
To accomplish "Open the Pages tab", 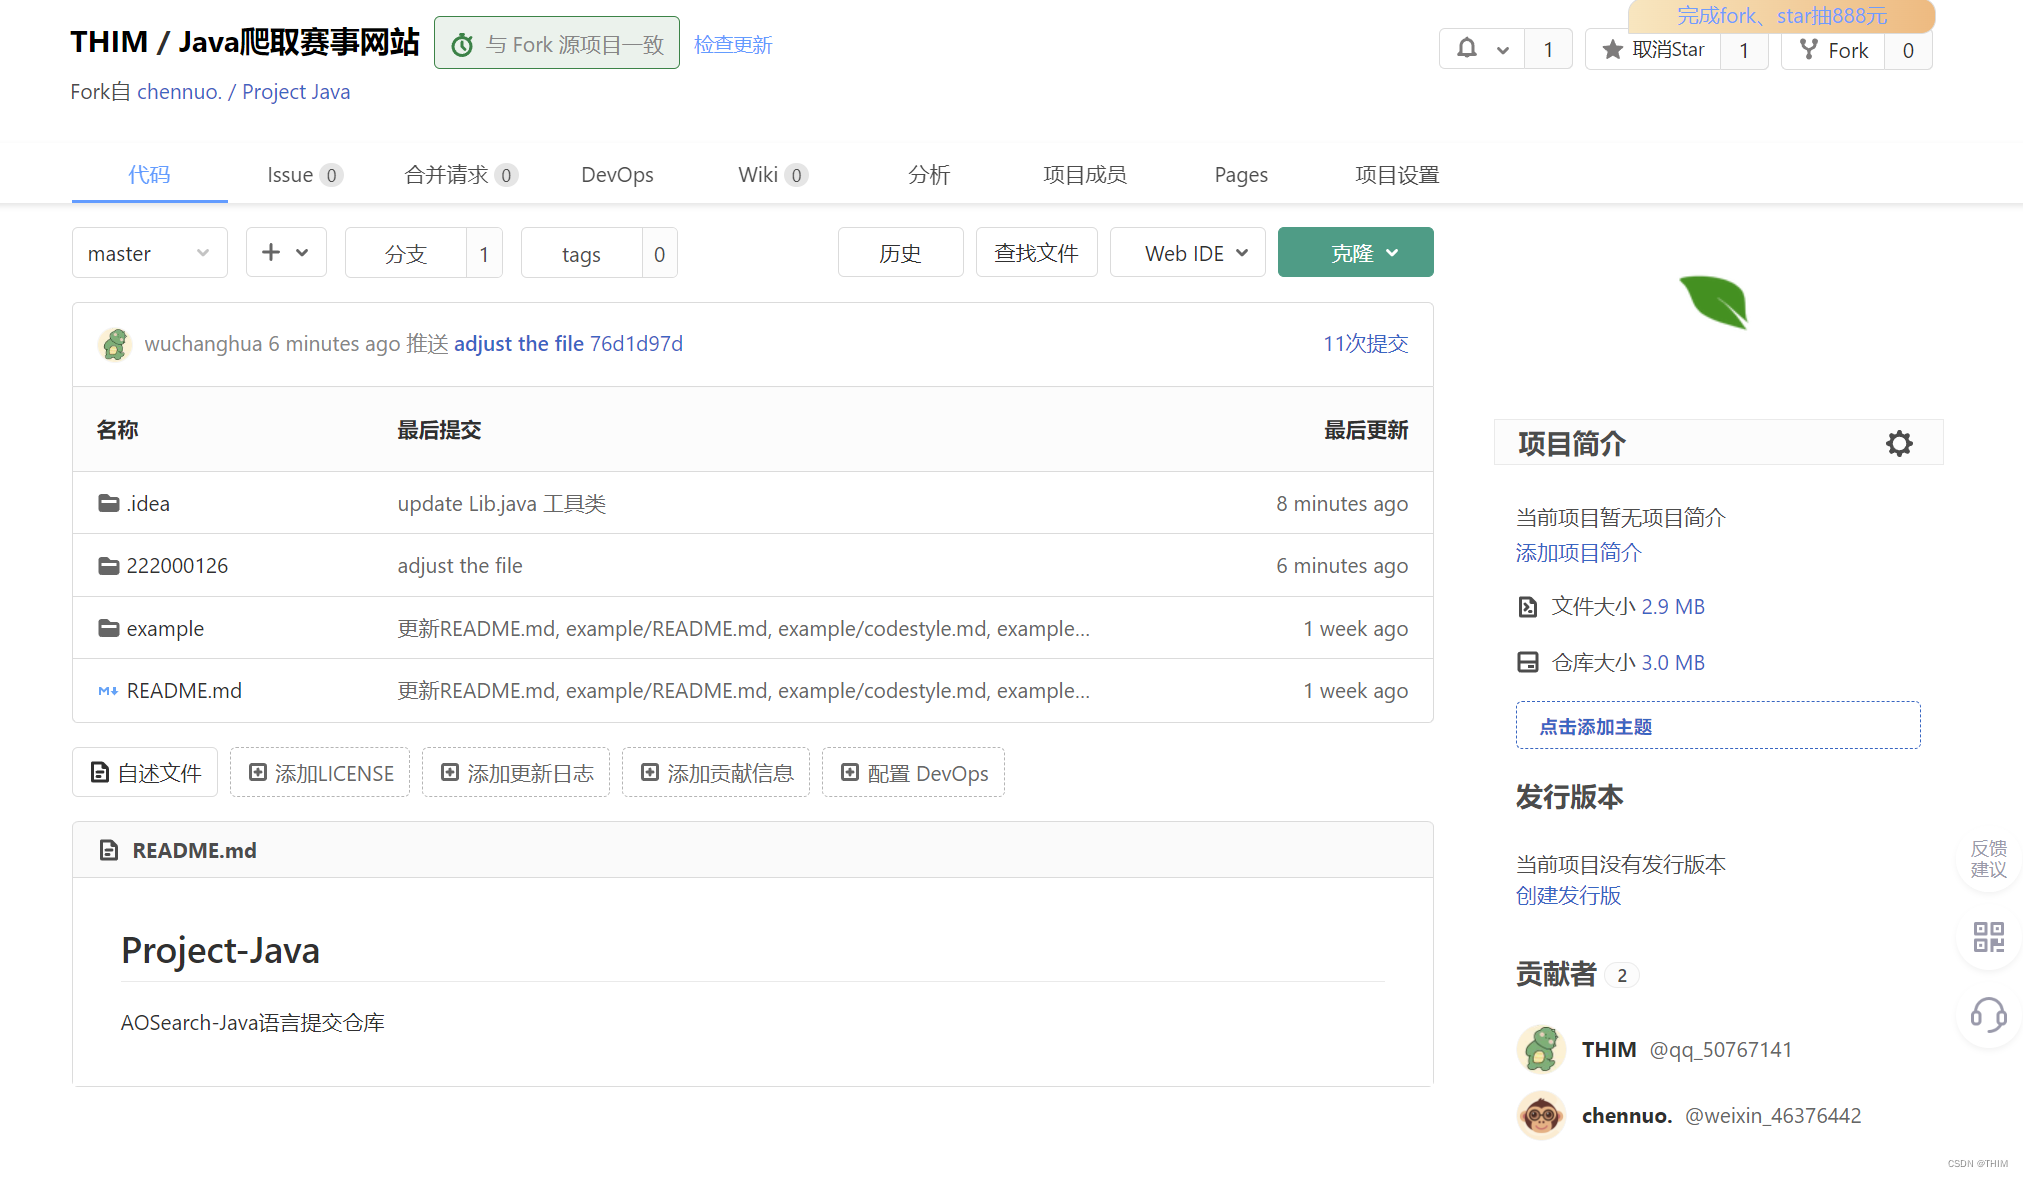I will [1241, 175].
